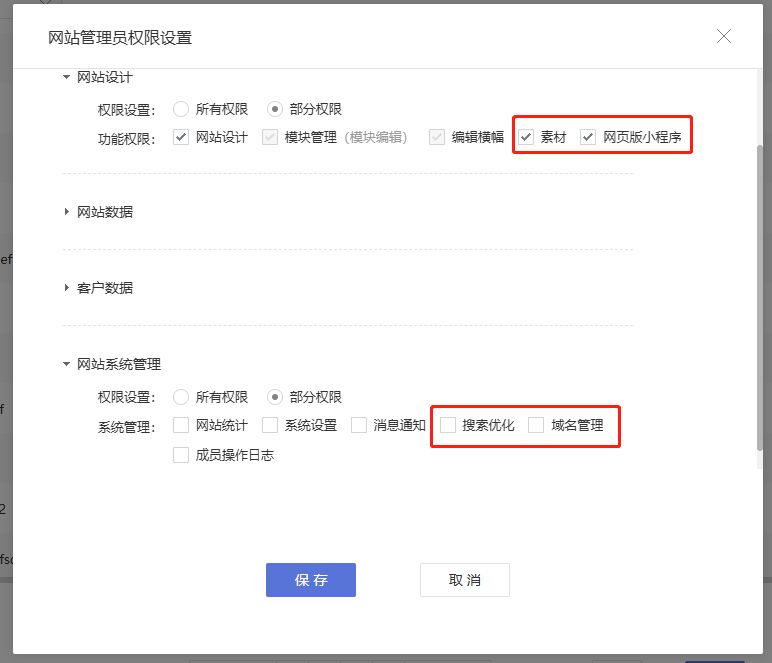Viewport: 772px width, 663px height.
Task: Enable the 网站统计 checkbox
Action: [181, 425]
